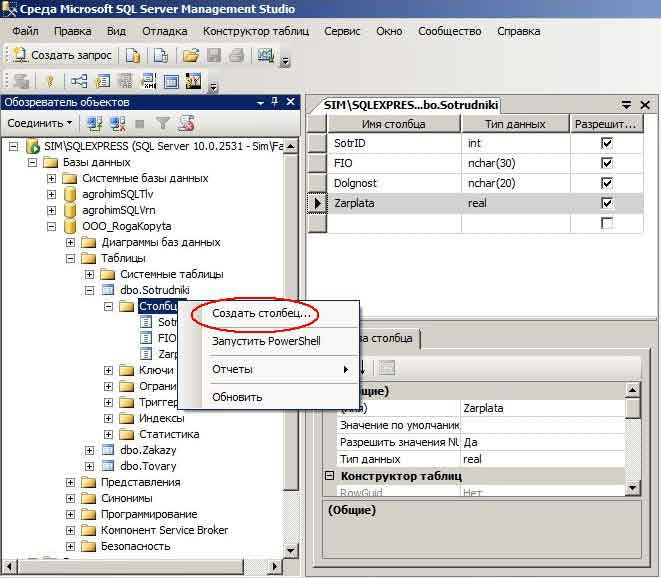Open the Соединить dropdown in Object Explorer
The image size is (661, 578).
pos(40,123)
